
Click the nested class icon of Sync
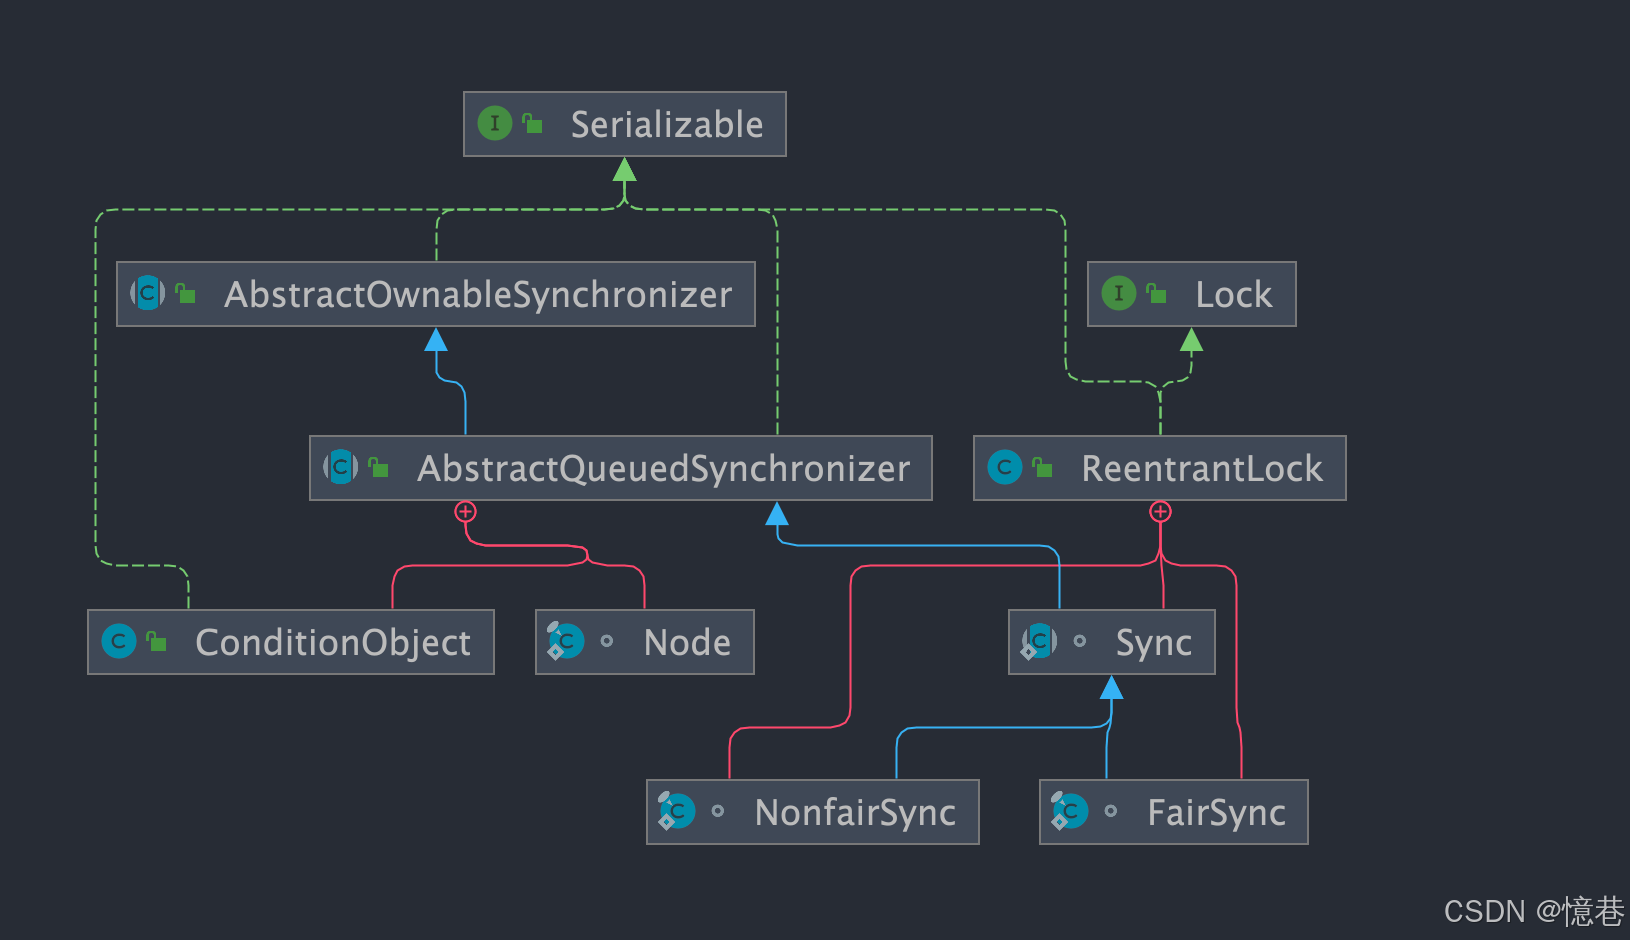click(x=1040, y=641)
